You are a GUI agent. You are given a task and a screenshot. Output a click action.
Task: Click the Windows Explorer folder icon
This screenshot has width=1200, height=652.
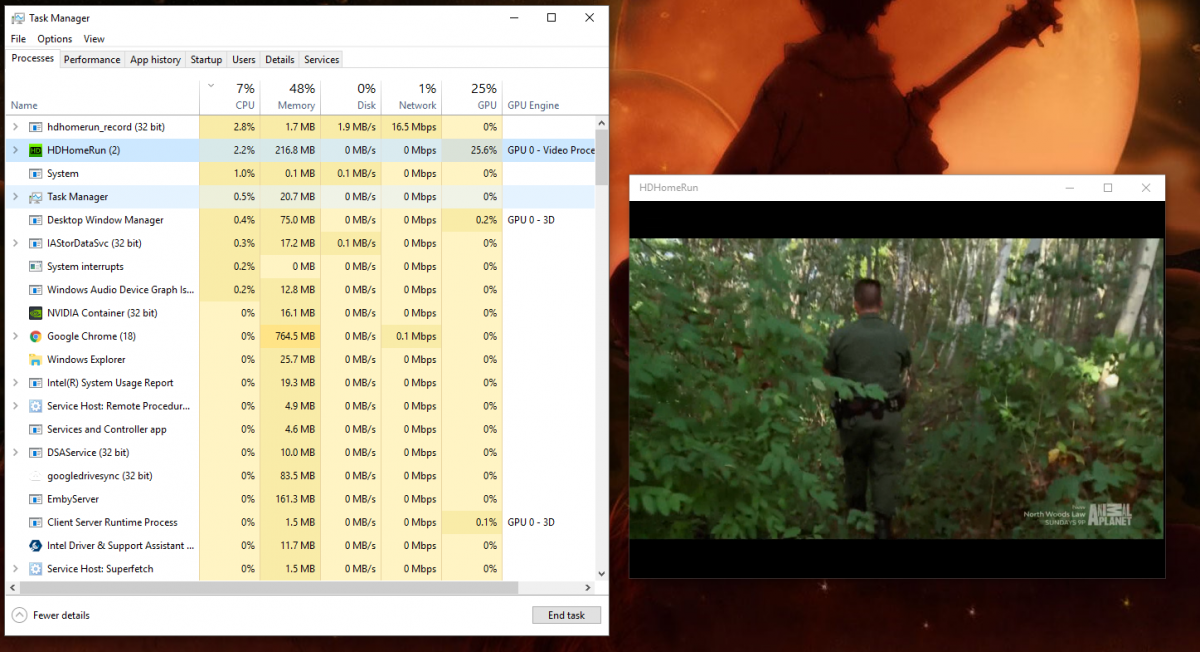click(x=36, y=360)
